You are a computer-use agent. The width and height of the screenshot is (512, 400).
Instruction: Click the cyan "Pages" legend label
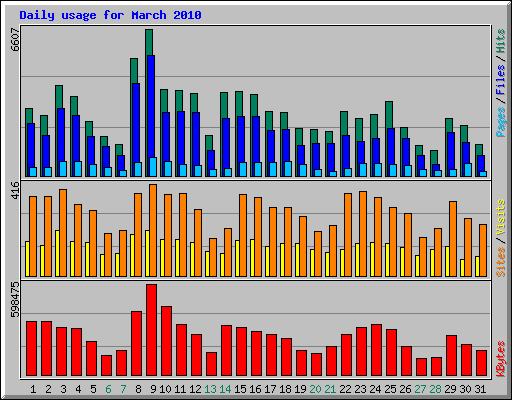point(500,122)
